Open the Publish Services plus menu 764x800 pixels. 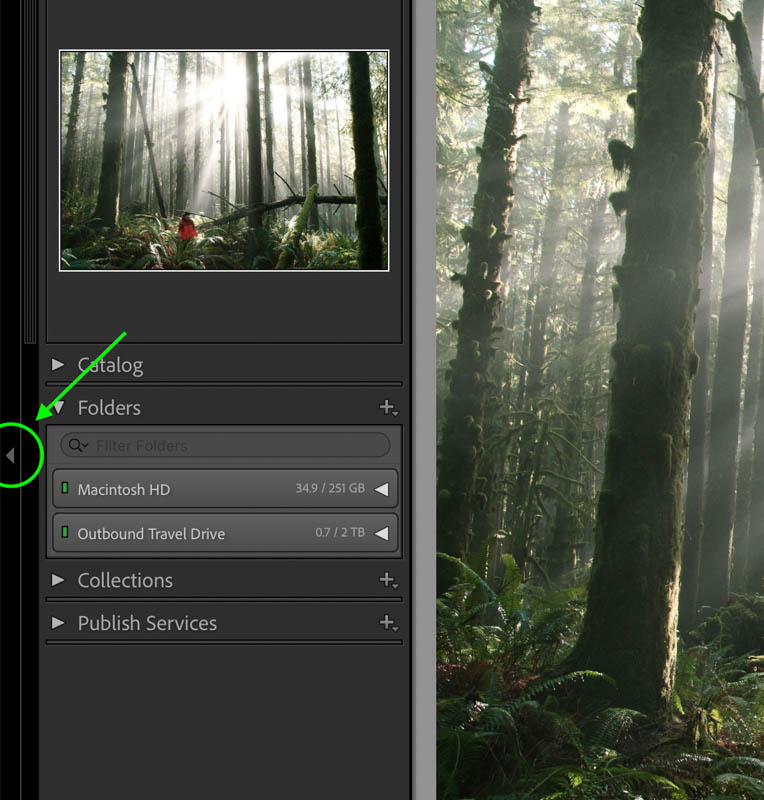pos(388,623)
